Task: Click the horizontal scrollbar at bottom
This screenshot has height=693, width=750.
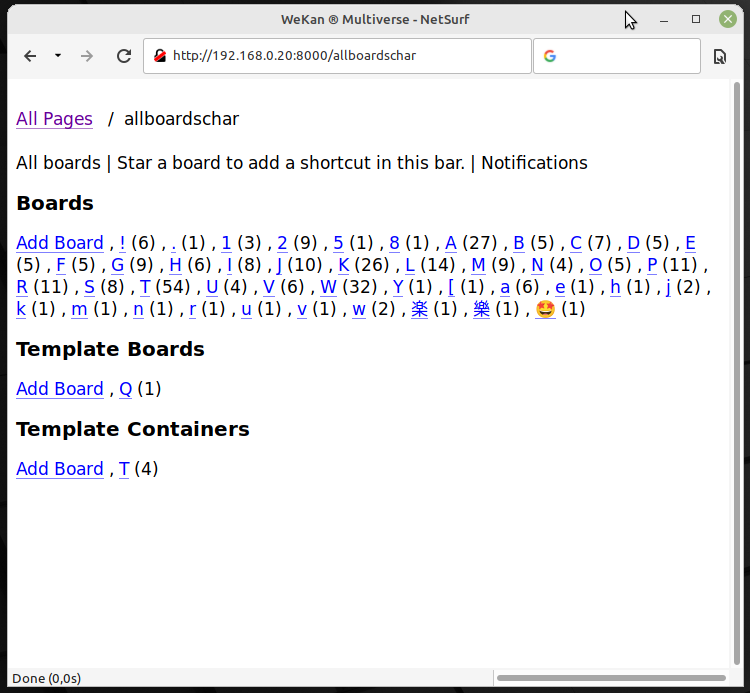Action: (611, 678)
